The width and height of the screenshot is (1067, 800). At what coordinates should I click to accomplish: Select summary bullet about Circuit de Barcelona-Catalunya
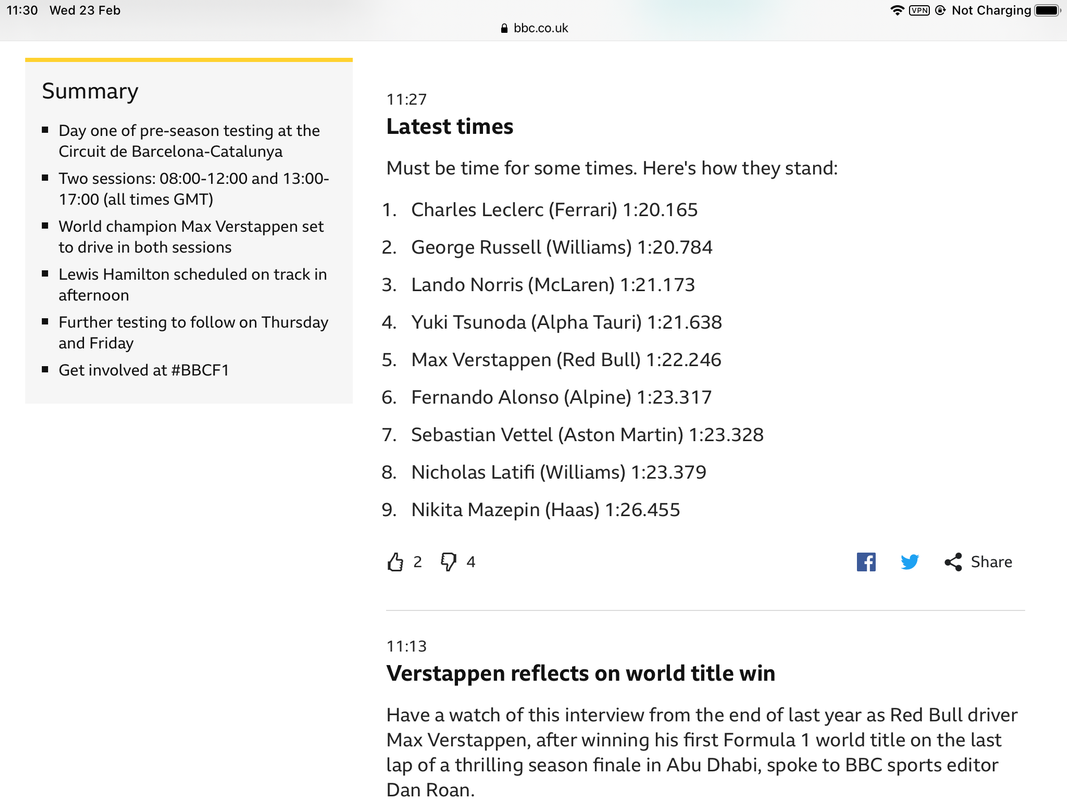(x=189, y=141)
